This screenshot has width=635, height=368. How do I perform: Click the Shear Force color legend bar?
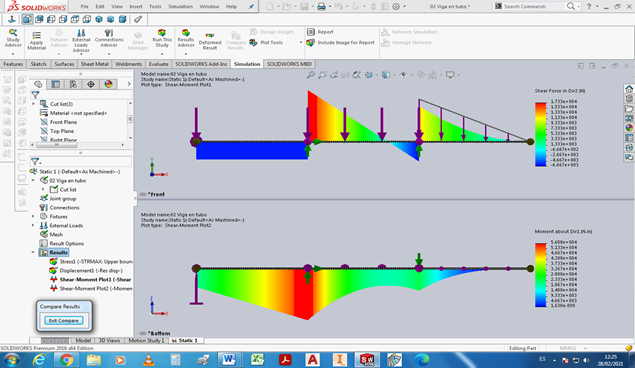[x=541, y=134]
